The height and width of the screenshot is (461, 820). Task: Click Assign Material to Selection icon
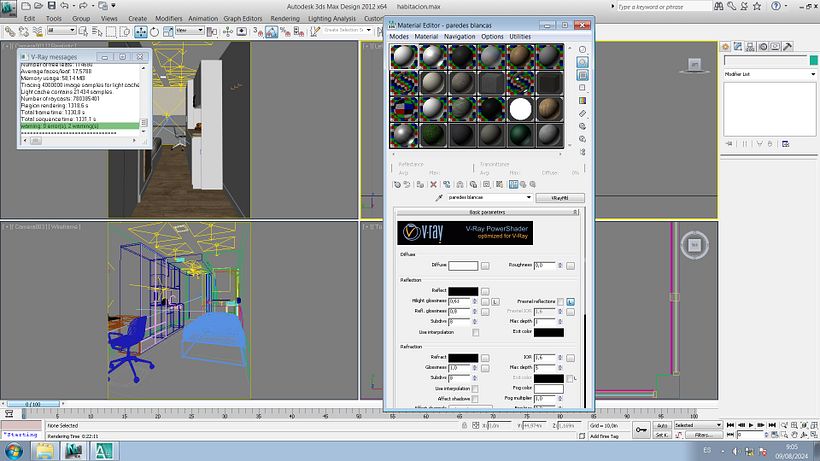tap(420, 185)
